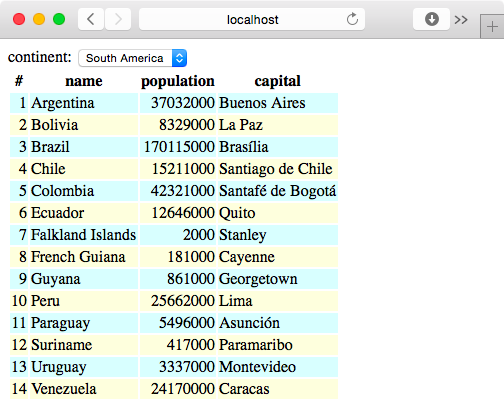Go back using the browser back arrow
Image resolution: width=504 pixels, height=412 pixels.
[x=91, y=19]
